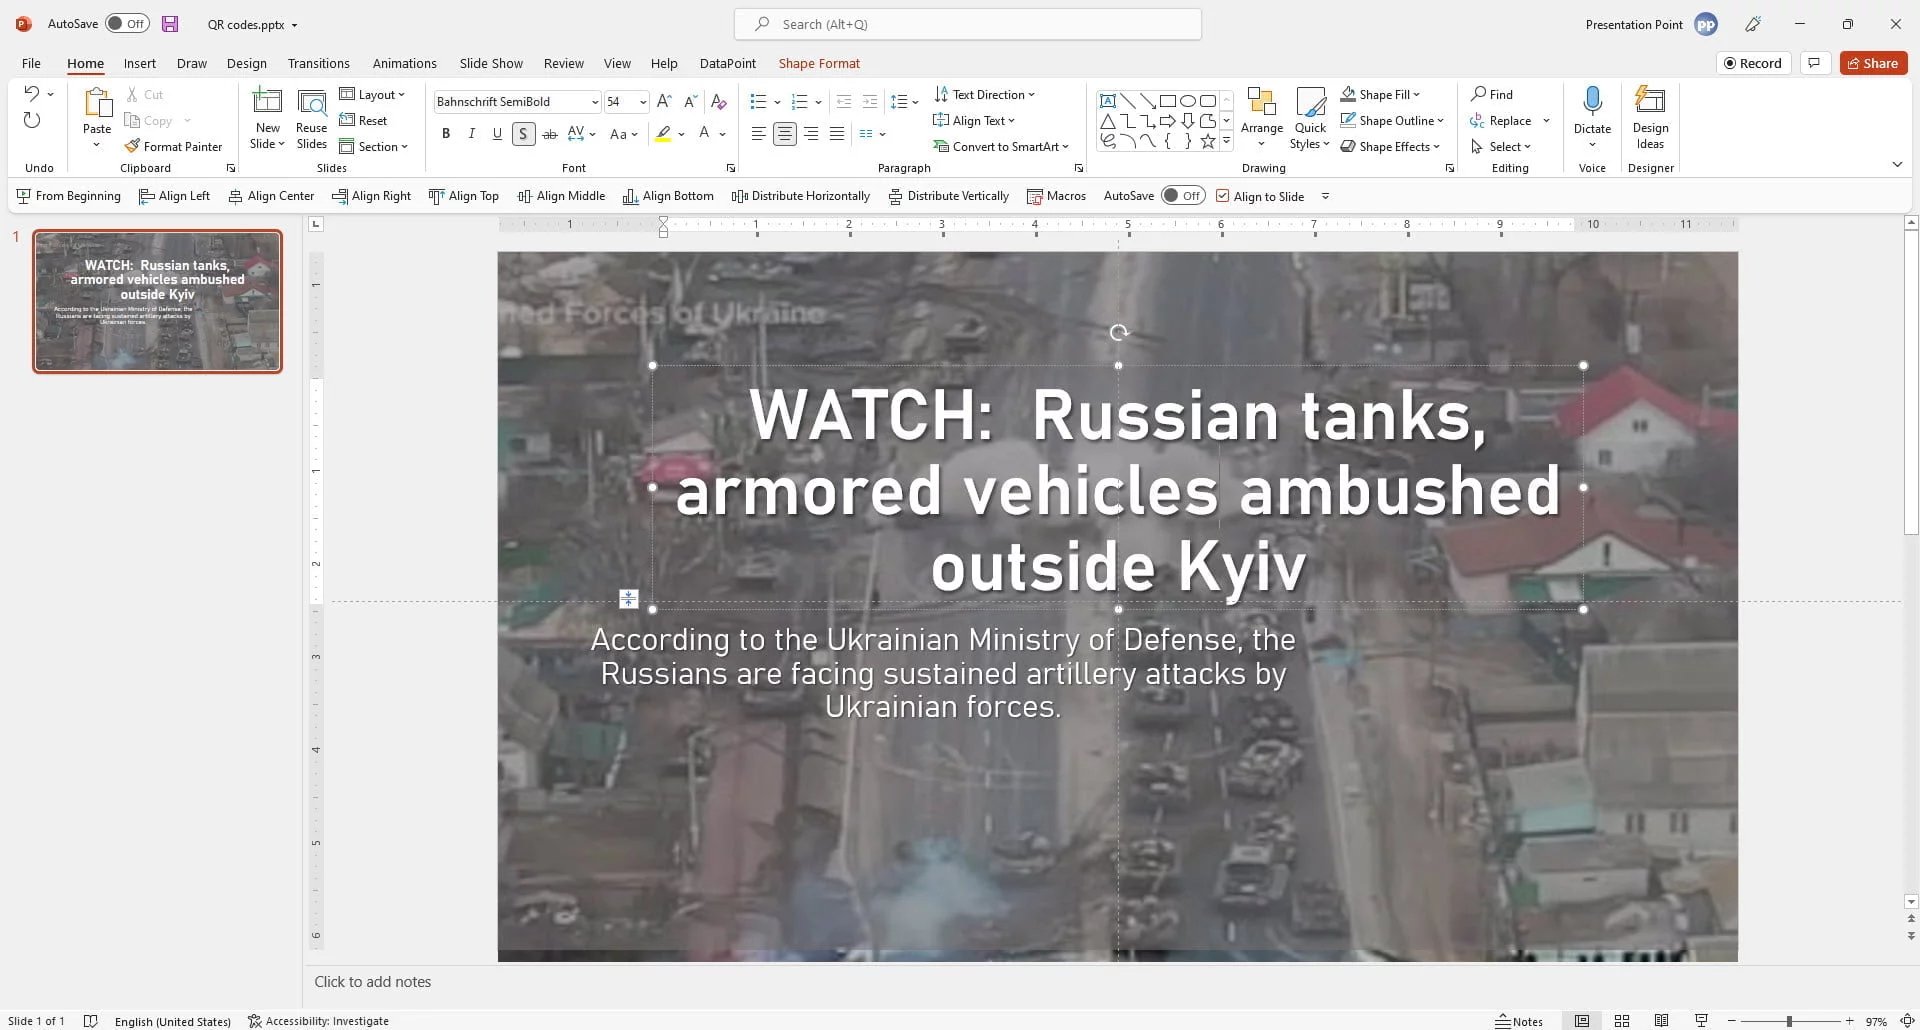Screen dimensions: 1920x1030
Task: Click the Strikethrough icon
Action: pos(549,133)
